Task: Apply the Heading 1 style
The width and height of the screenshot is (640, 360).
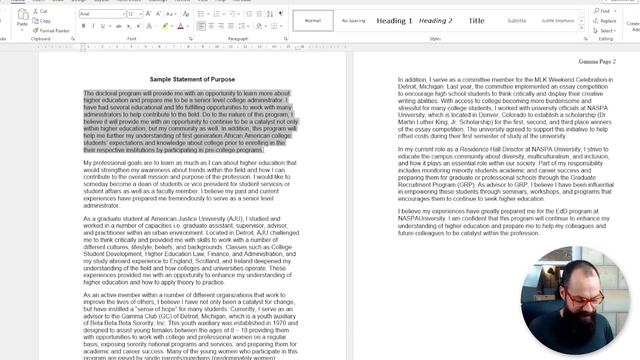Action: point(394,20)
